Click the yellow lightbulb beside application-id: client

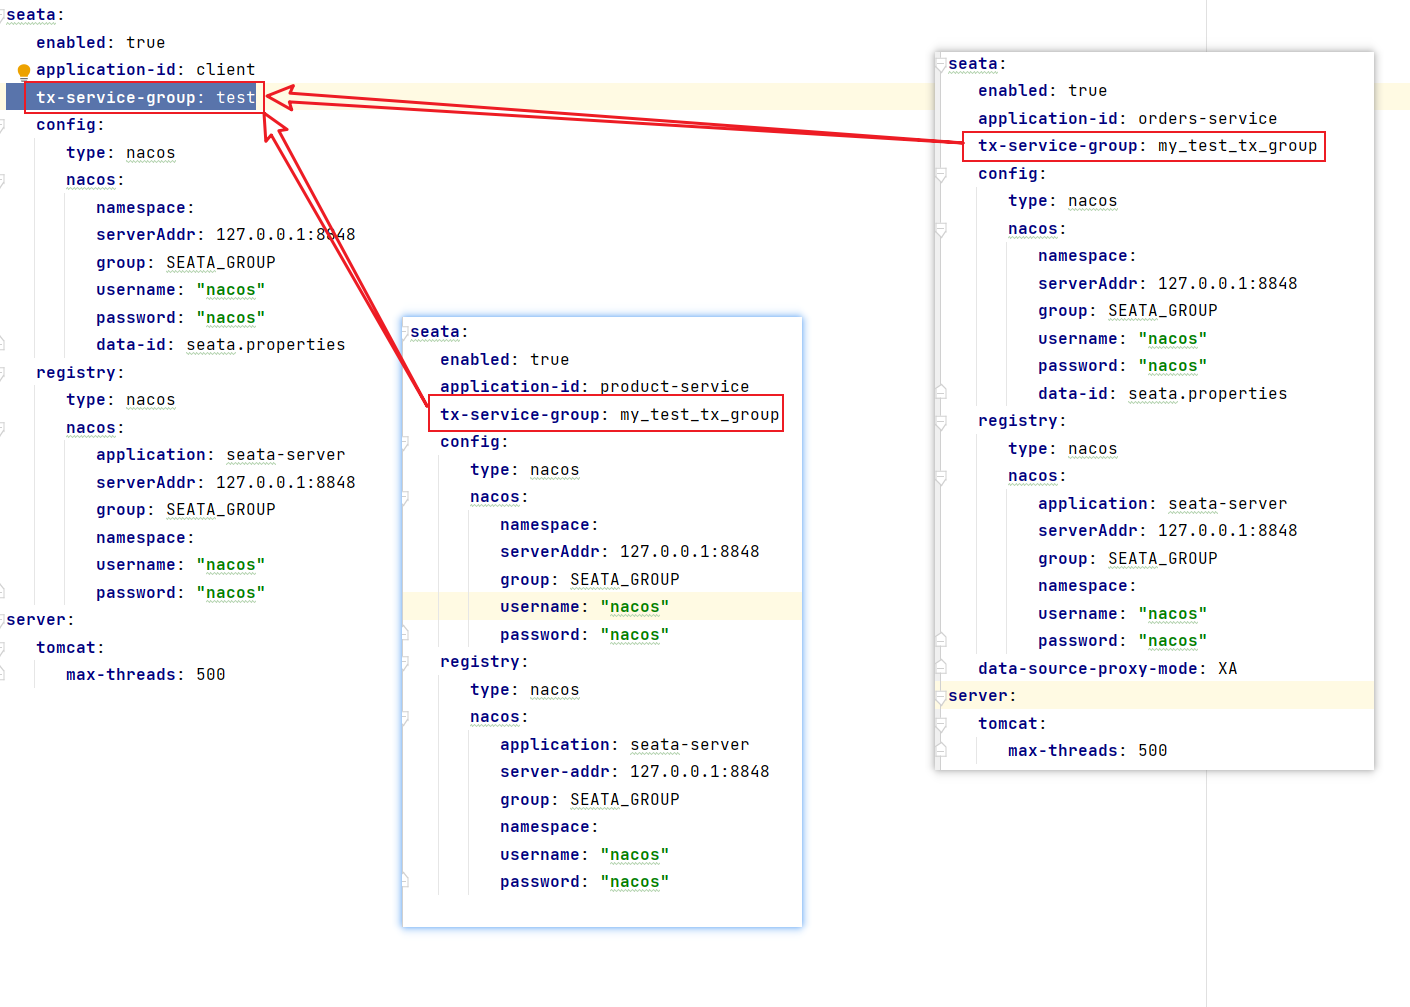[24, 71]
